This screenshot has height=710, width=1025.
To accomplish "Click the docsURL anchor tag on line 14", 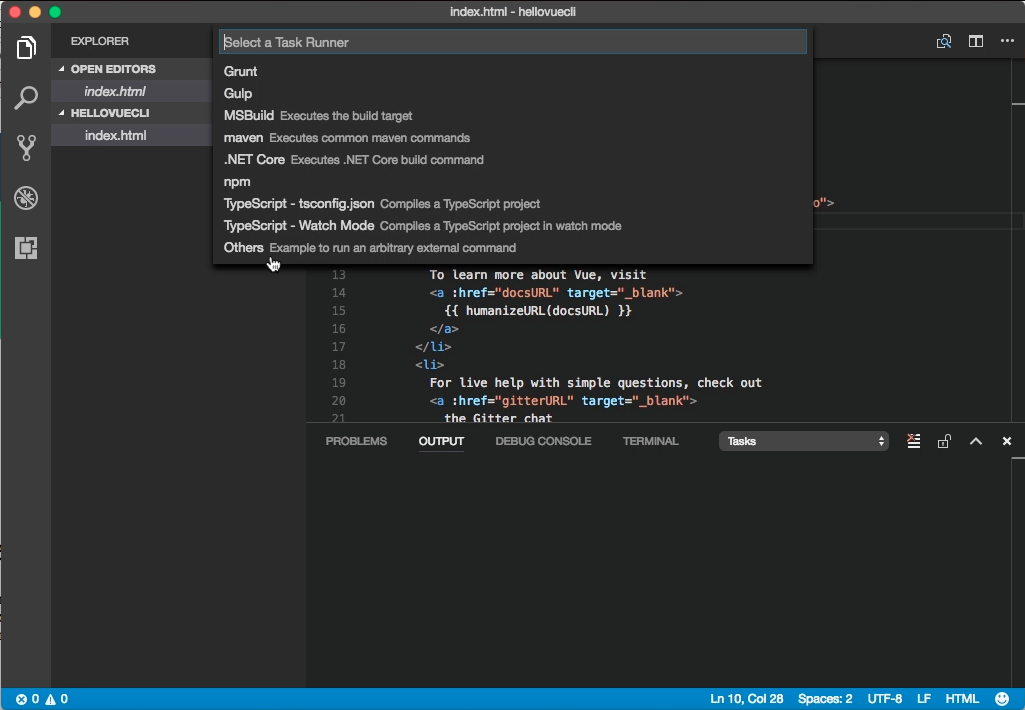I will click(x=556, y=293).
